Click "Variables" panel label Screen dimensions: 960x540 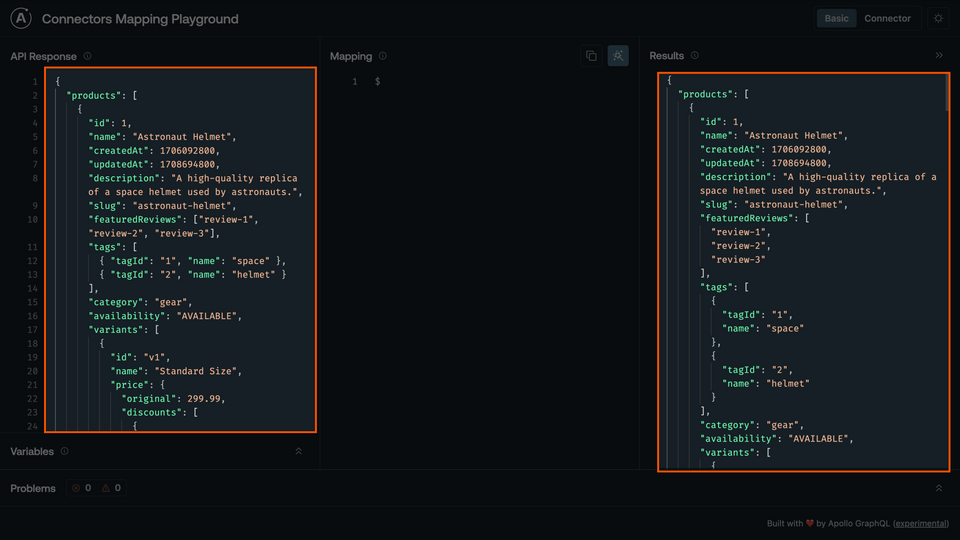(x=32, y=451)
